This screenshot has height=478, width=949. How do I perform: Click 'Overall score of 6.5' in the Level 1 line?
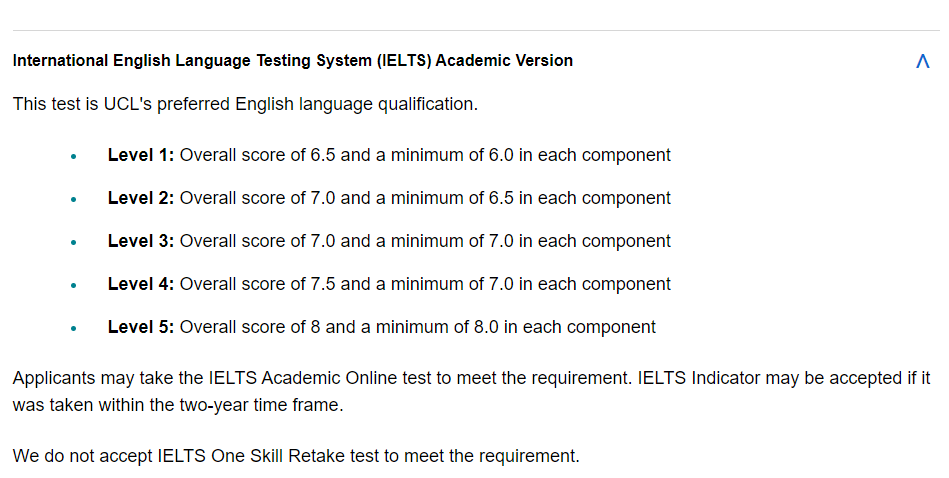coord(257,155)
